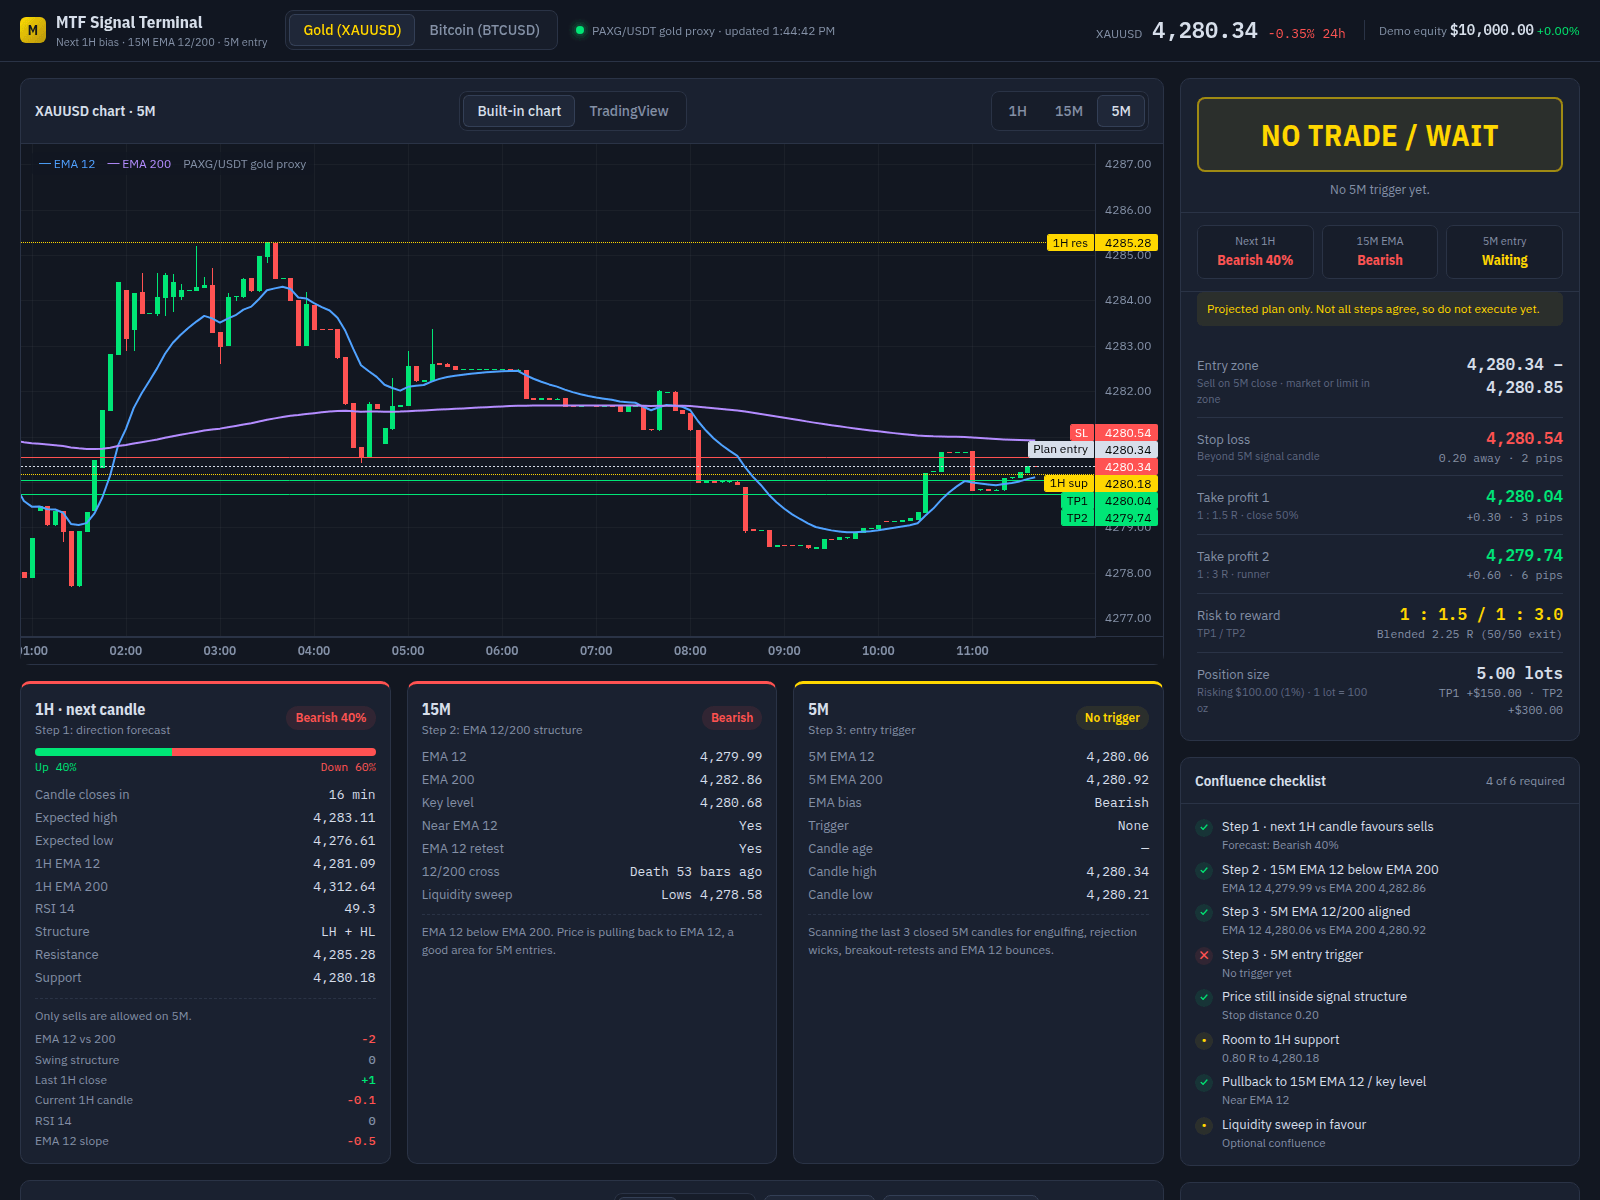Click the Bearish 40% badge in 1H panel

pos(331,718)
